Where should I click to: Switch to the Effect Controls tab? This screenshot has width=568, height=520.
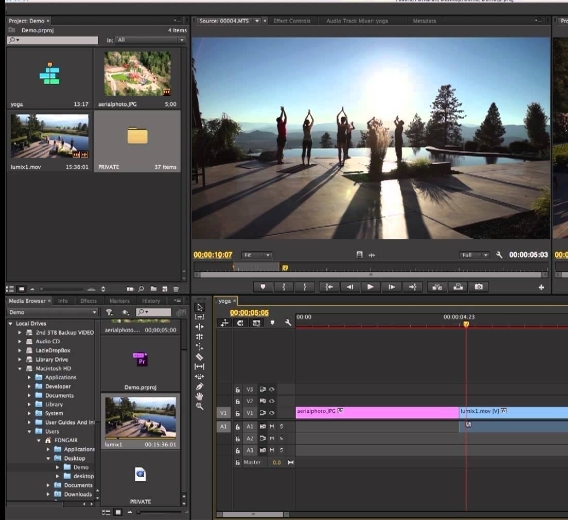coord(292,21)
